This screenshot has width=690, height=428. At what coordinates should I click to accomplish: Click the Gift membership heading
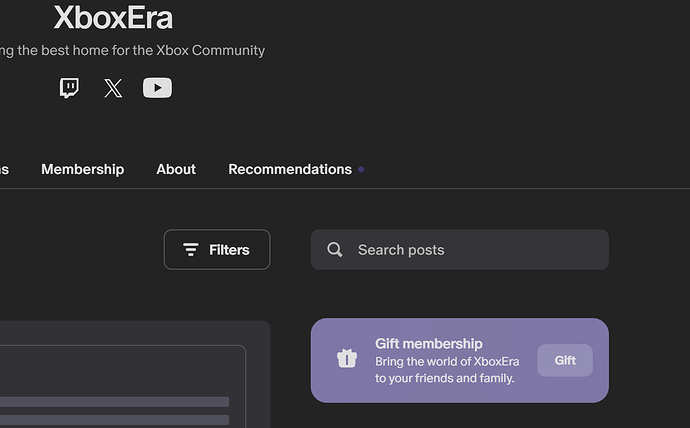tap(429, 344)
